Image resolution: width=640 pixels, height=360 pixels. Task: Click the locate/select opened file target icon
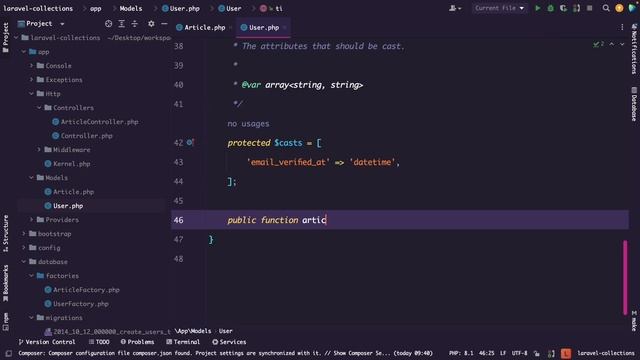tap(109, 24)
